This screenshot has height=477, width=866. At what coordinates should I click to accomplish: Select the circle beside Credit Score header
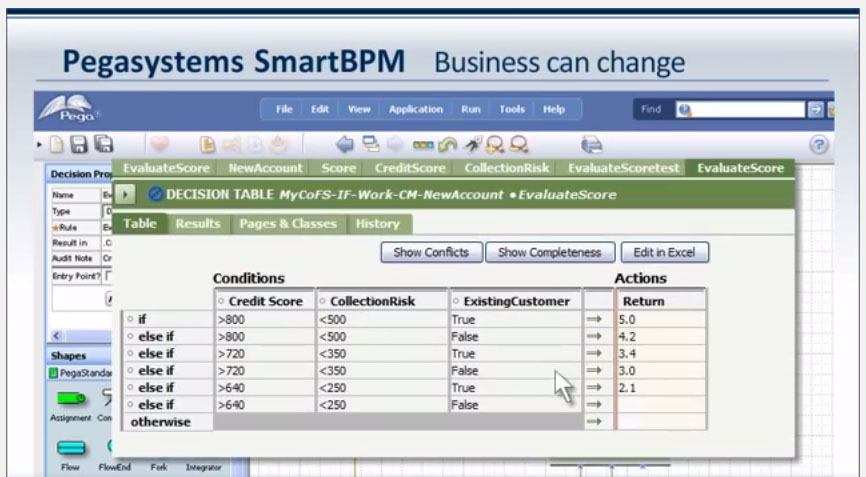221,301
